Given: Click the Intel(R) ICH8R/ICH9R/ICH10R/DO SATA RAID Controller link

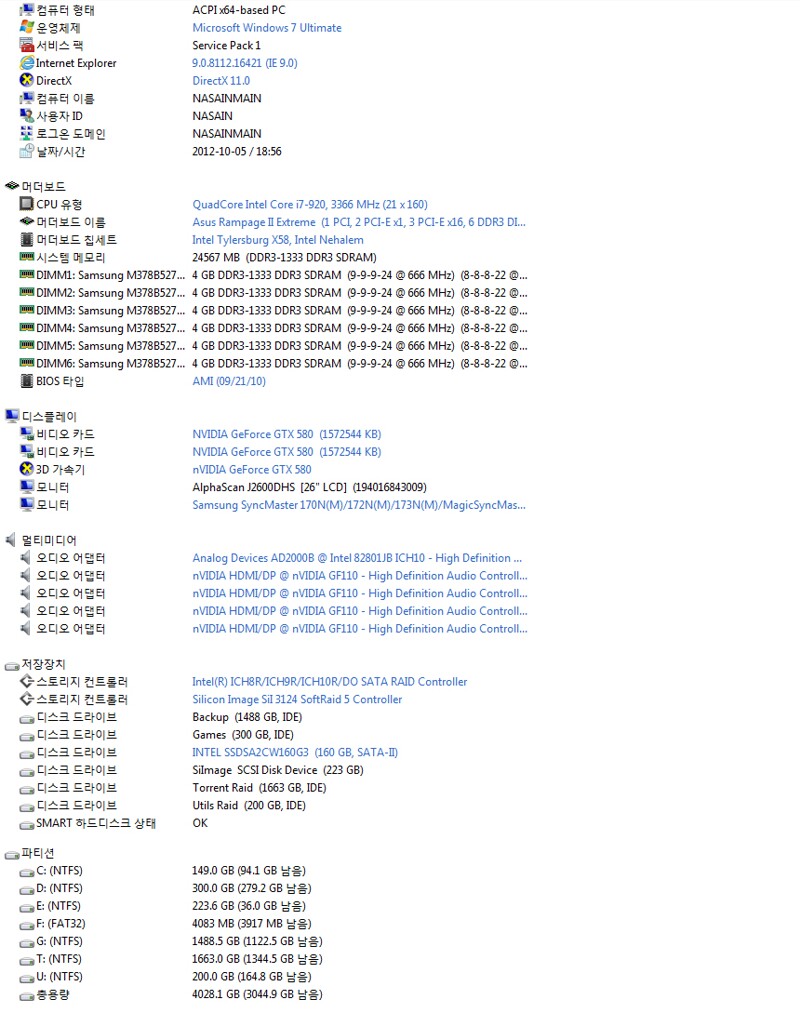Looking at the screenshot, I should pos(330,682).
